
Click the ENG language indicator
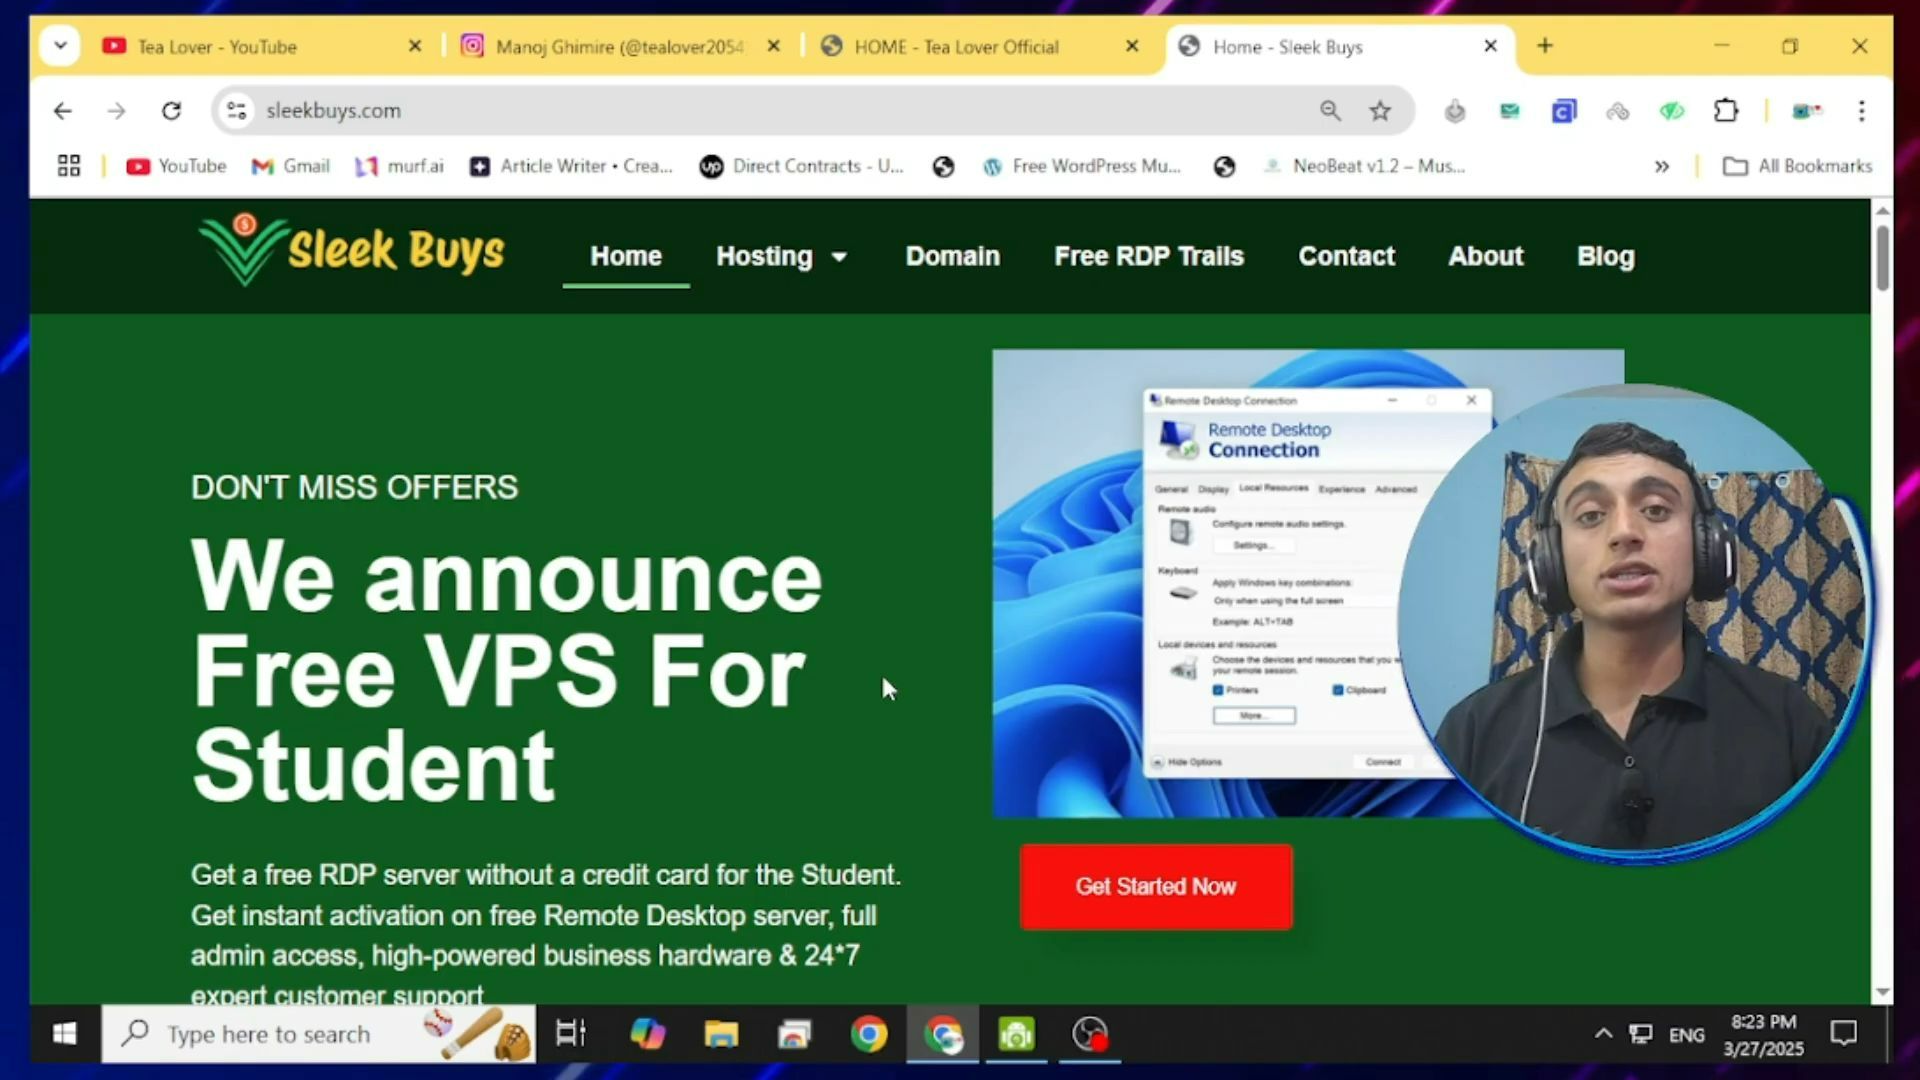[x=1687, y=1035]
